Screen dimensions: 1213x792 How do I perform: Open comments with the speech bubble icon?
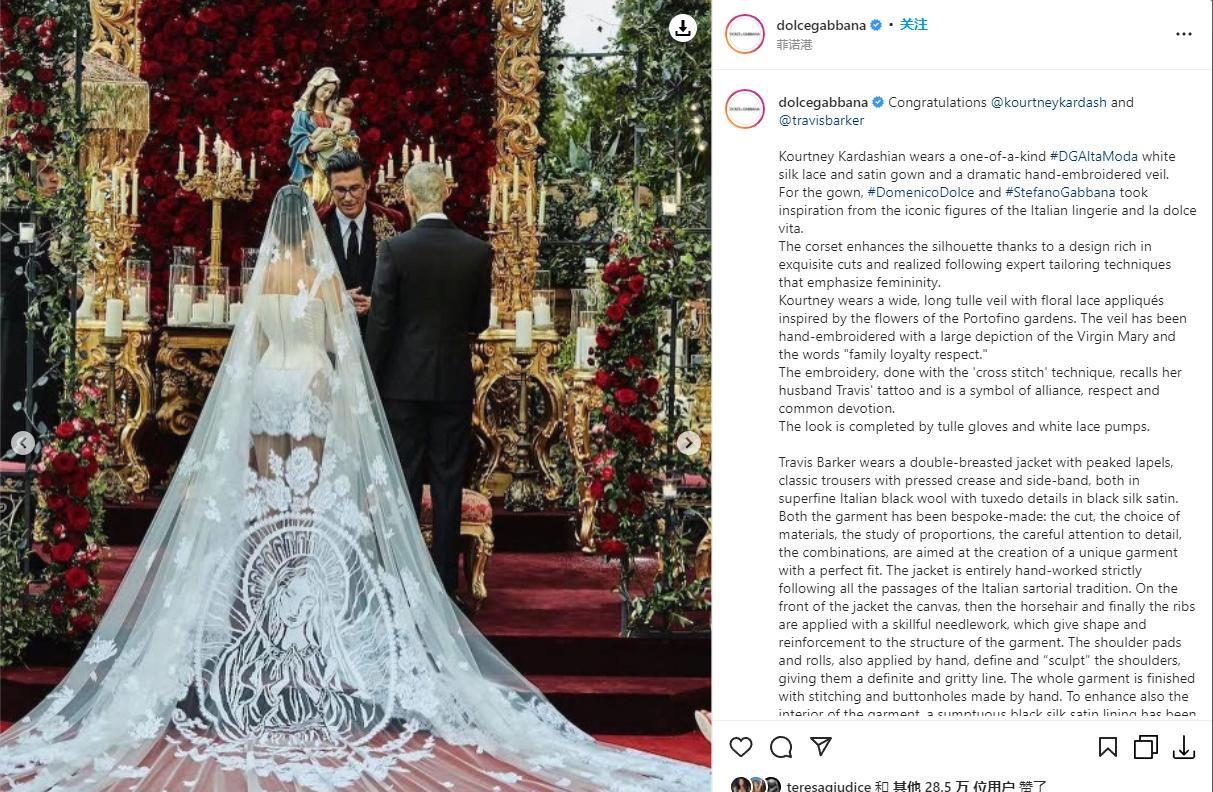click(781, 747)
